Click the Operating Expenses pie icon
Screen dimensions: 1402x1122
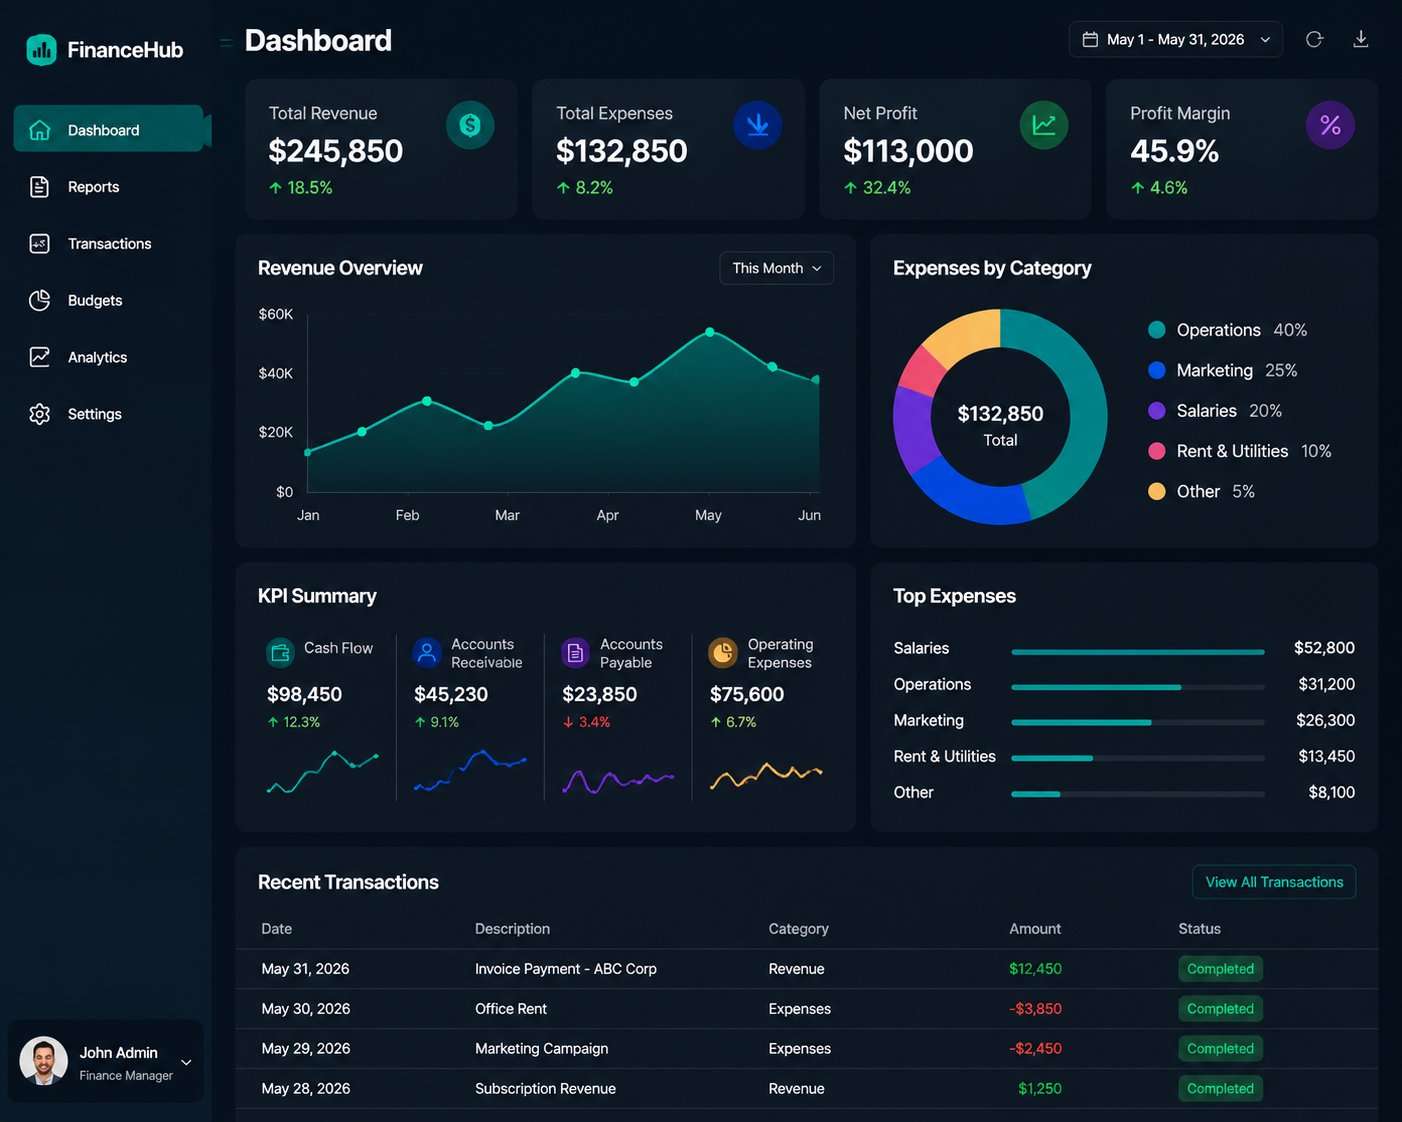point(723,653)
